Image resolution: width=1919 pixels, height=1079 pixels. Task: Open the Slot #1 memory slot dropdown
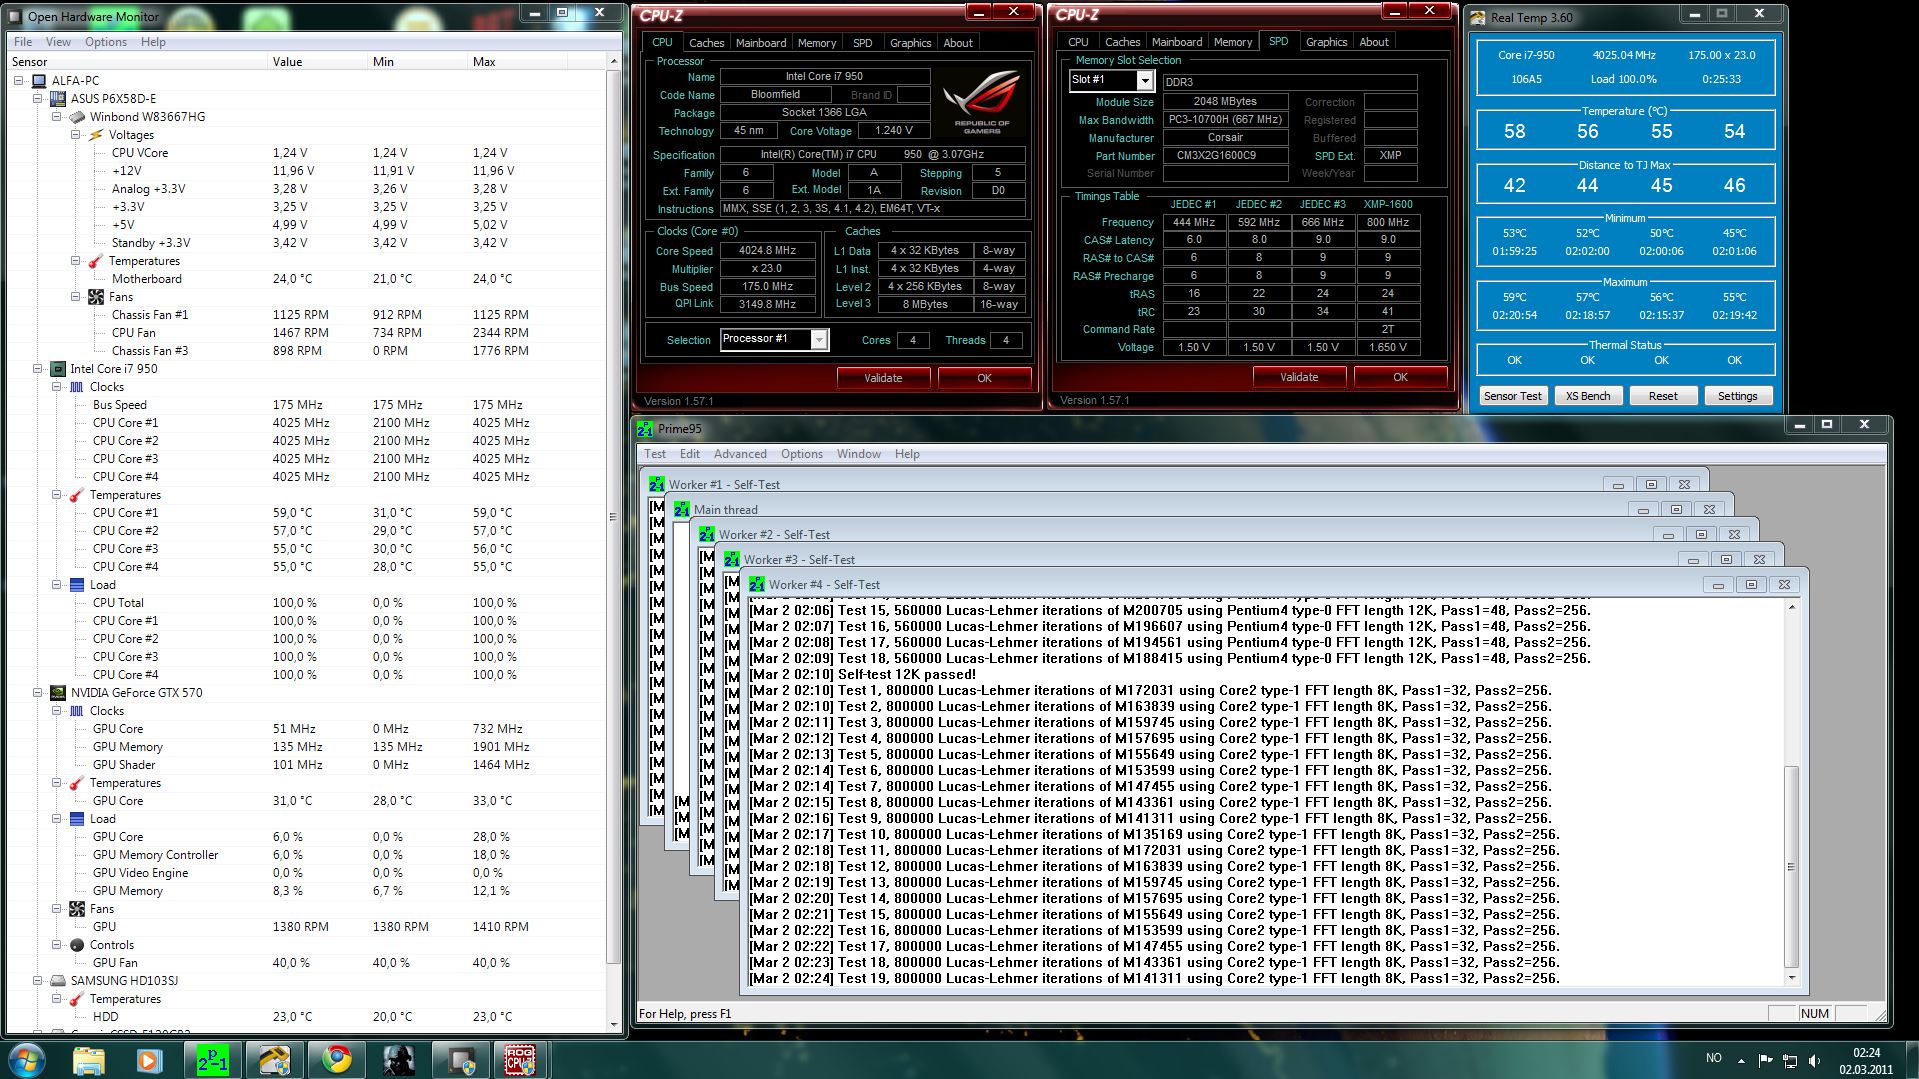(1145, 81)
